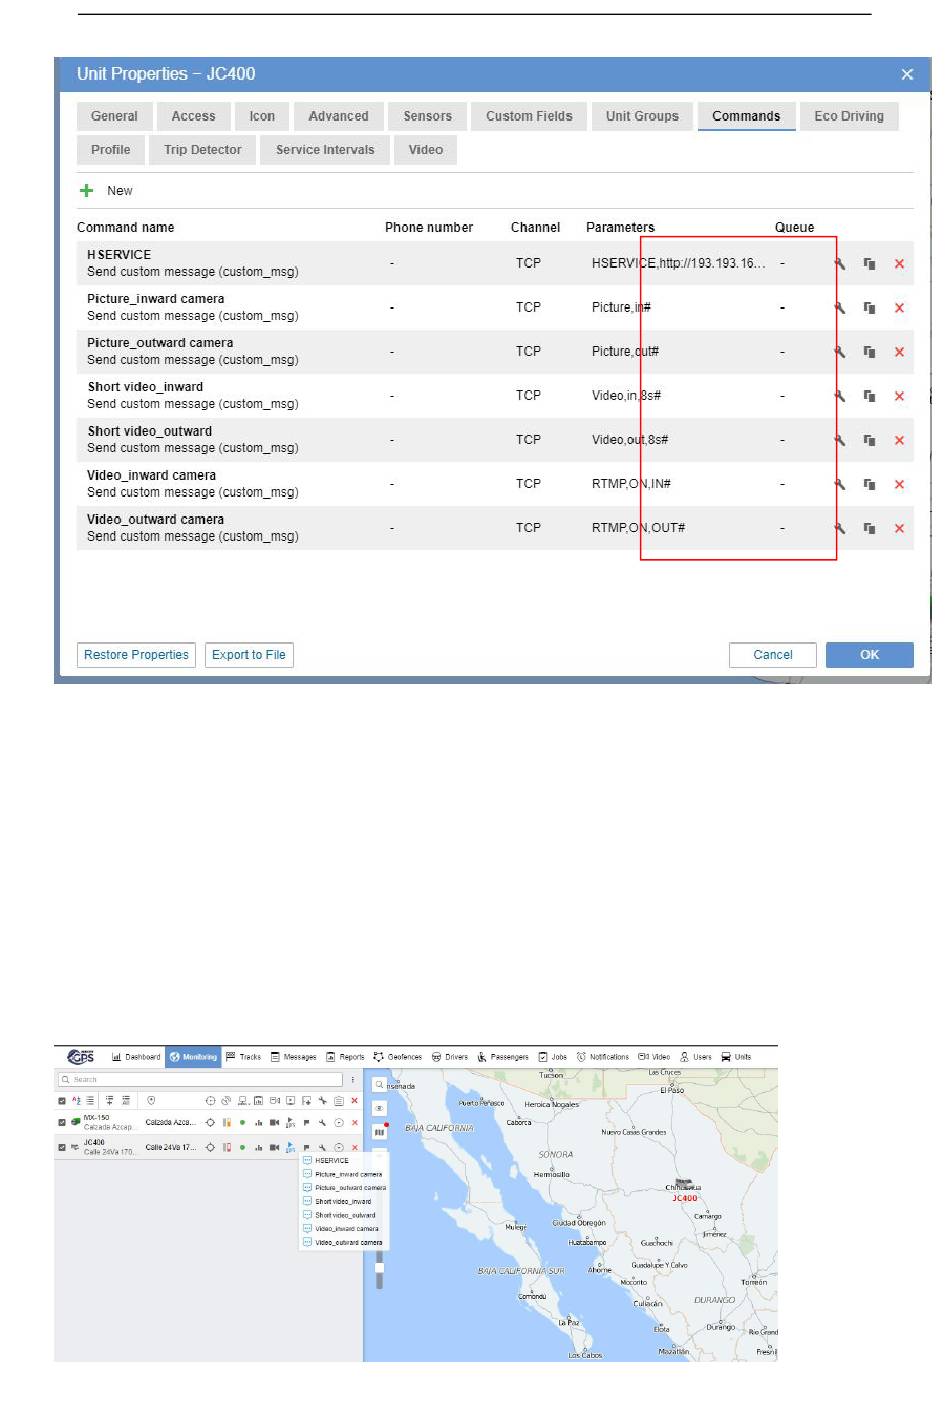The image size is (950, 1419).
Task: Open send-command menu for JC400
Action: coord(290,1147)
